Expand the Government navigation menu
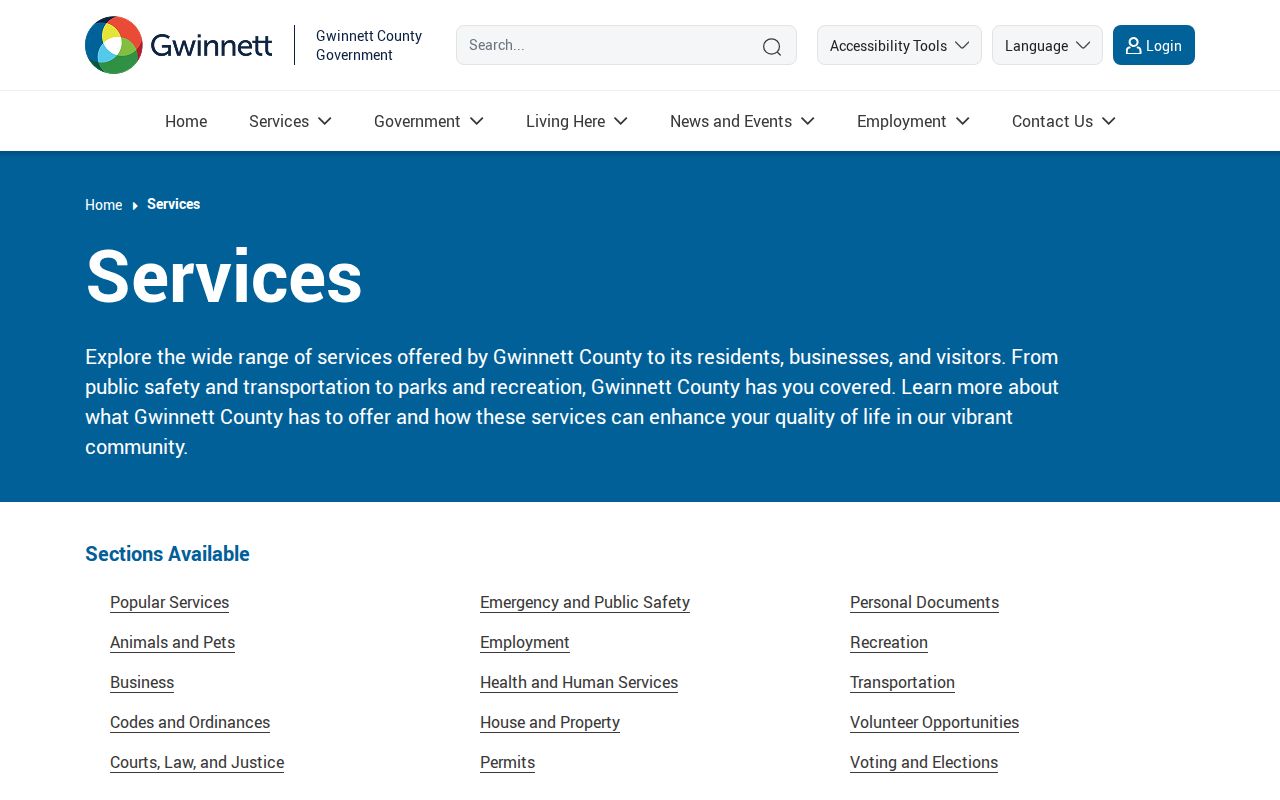1280x800 pixels. point(429,121)
